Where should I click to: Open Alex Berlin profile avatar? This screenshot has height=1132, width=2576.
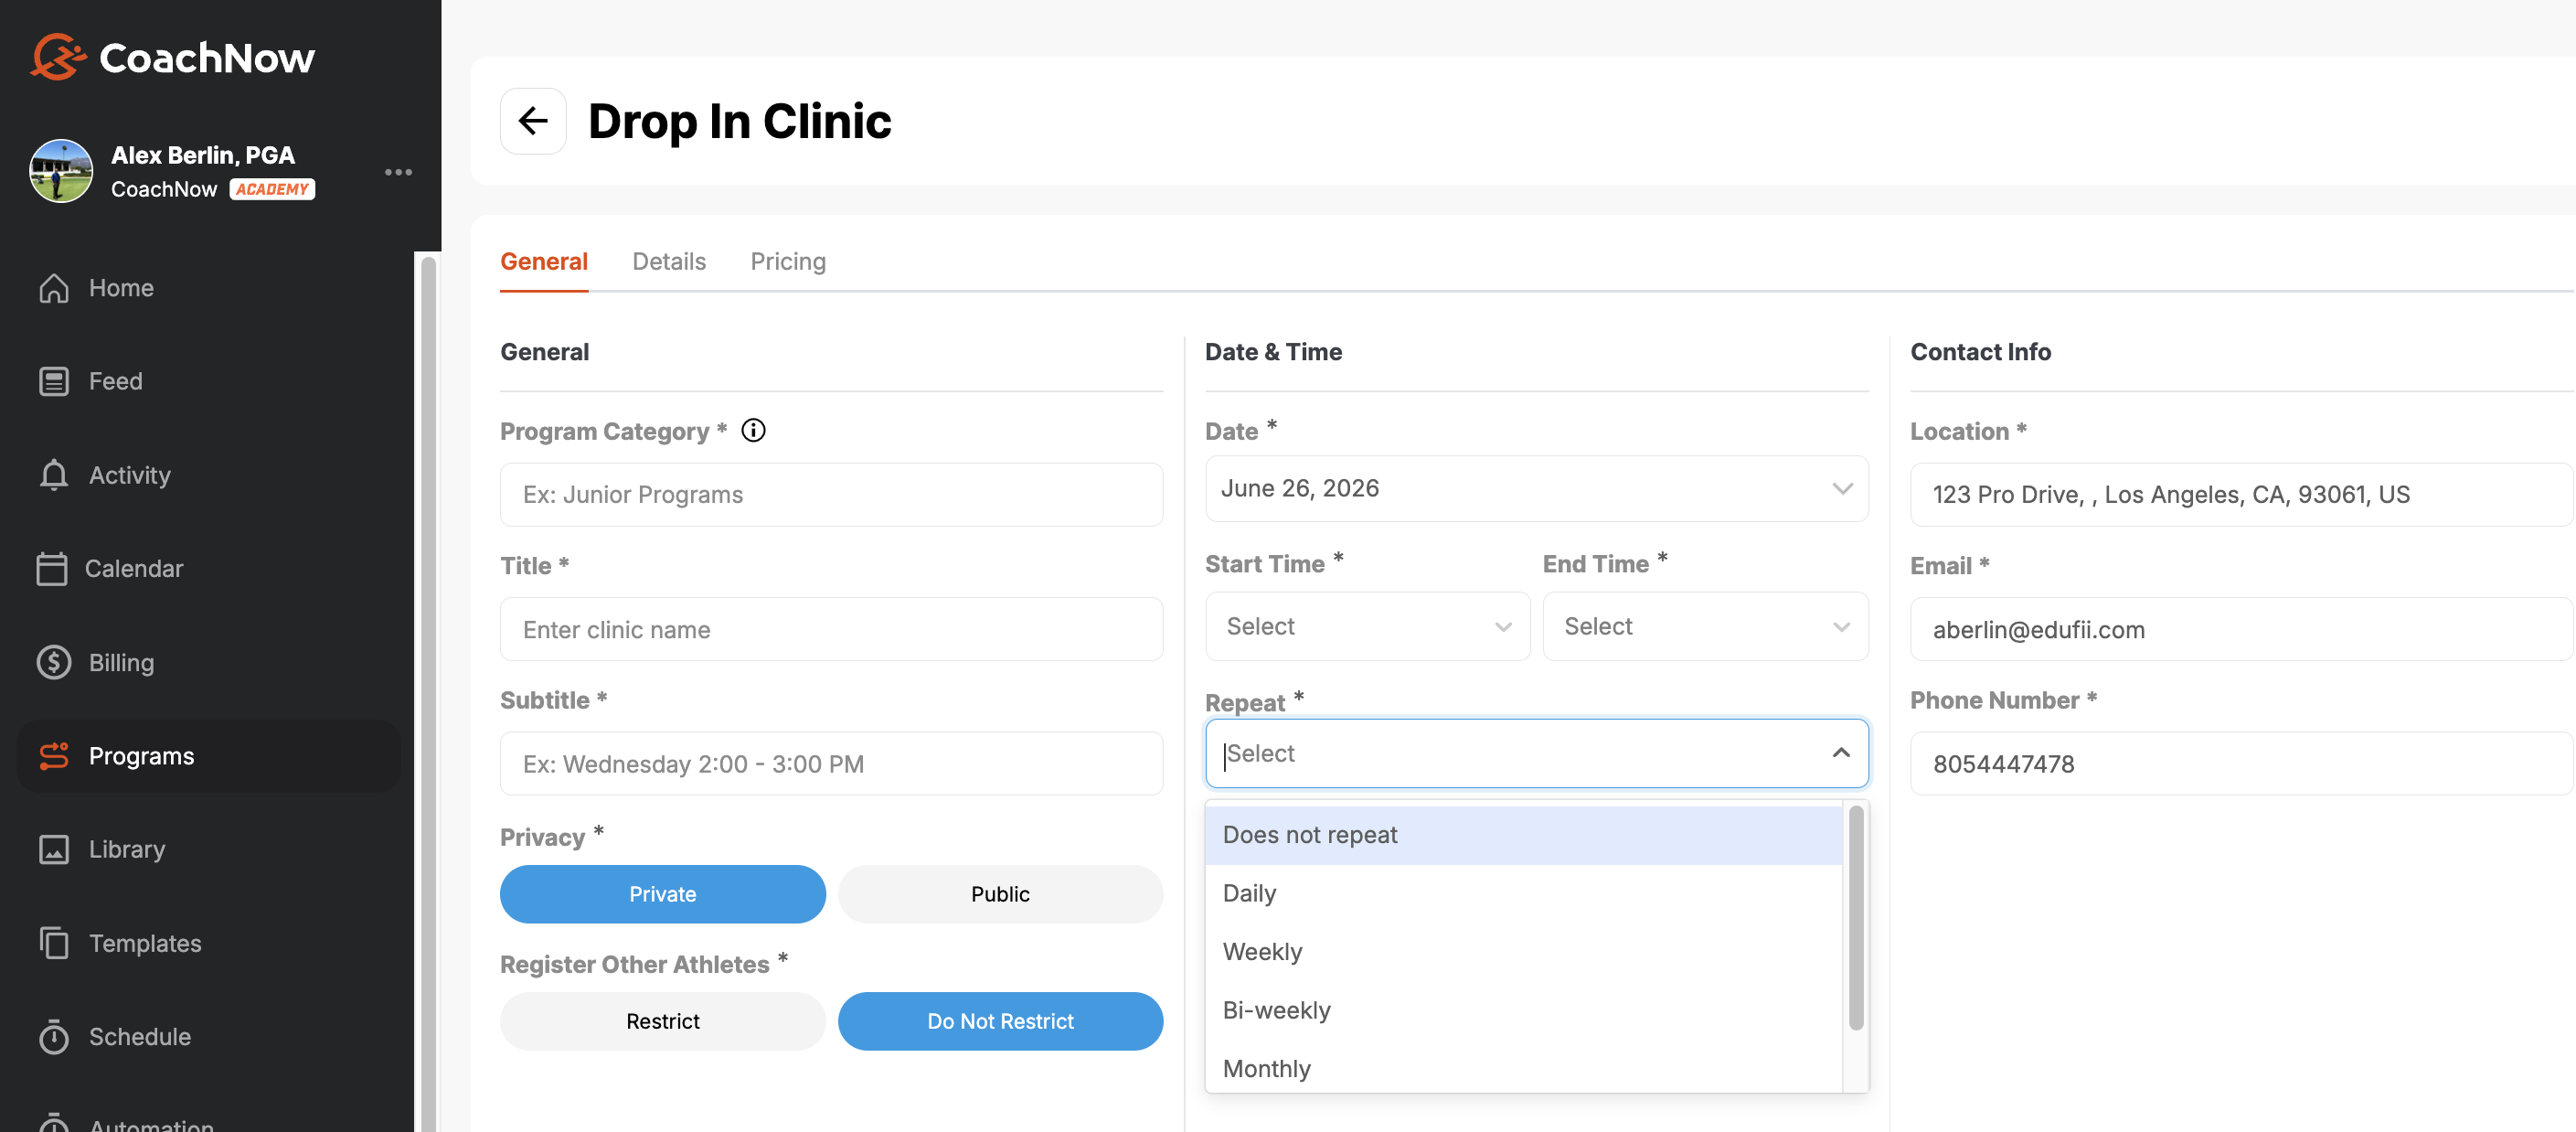point(61,171)
